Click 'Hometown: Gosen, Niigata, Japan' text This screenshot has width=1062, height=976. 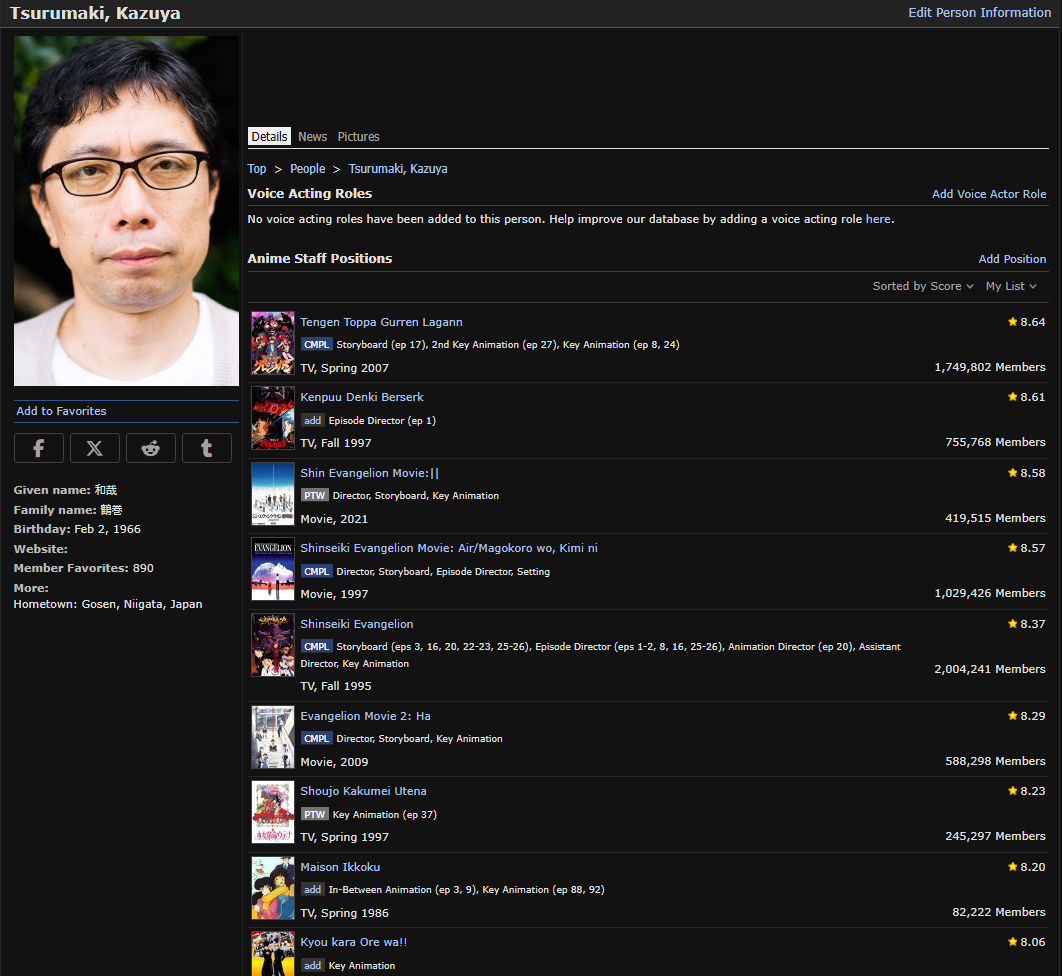pyautogui.click(x=108, y=604)
